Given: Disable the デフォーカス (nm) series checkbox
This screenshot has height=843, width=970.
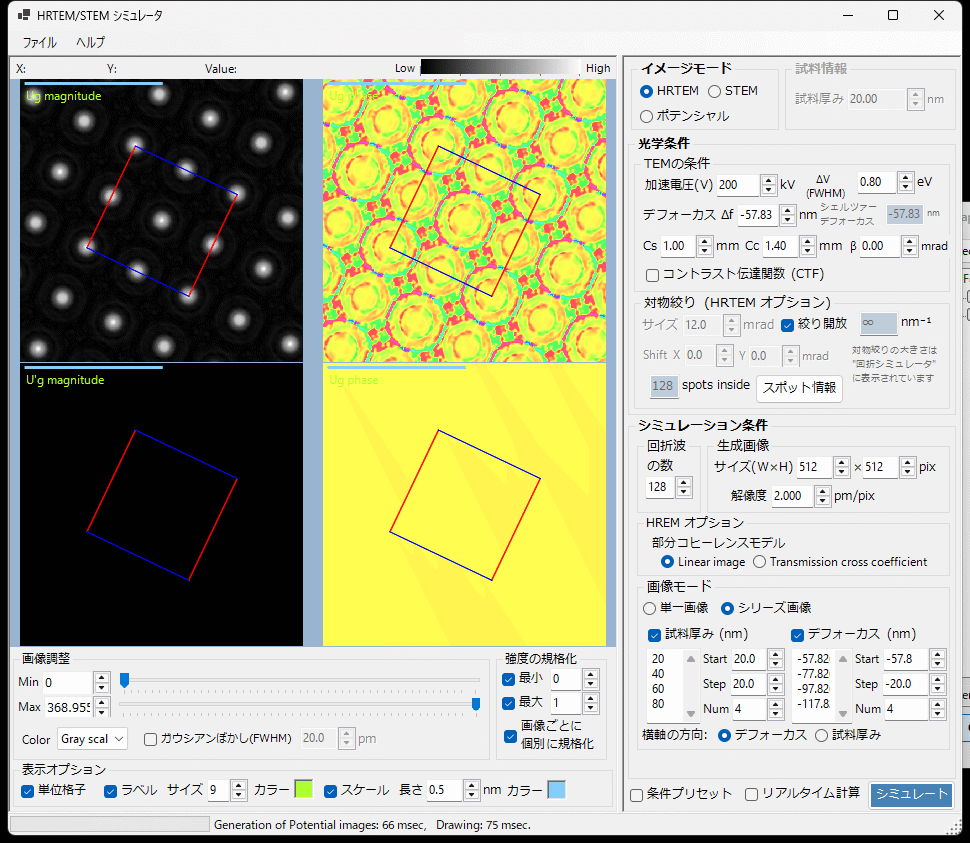Looking at the screenshot, I should 797,634.
